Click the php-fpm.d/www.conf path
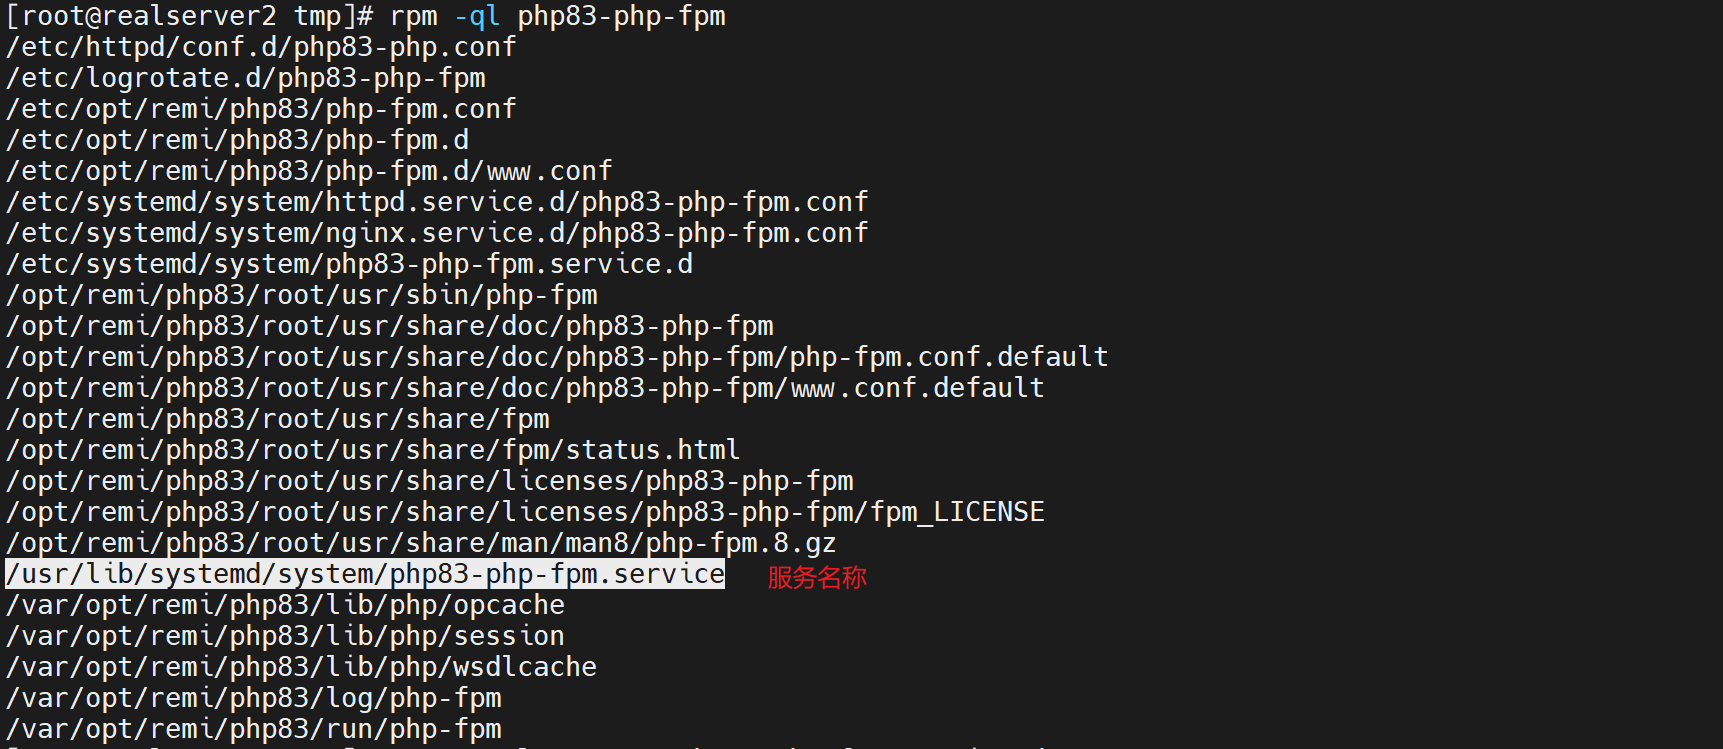 tap(309, 171)
